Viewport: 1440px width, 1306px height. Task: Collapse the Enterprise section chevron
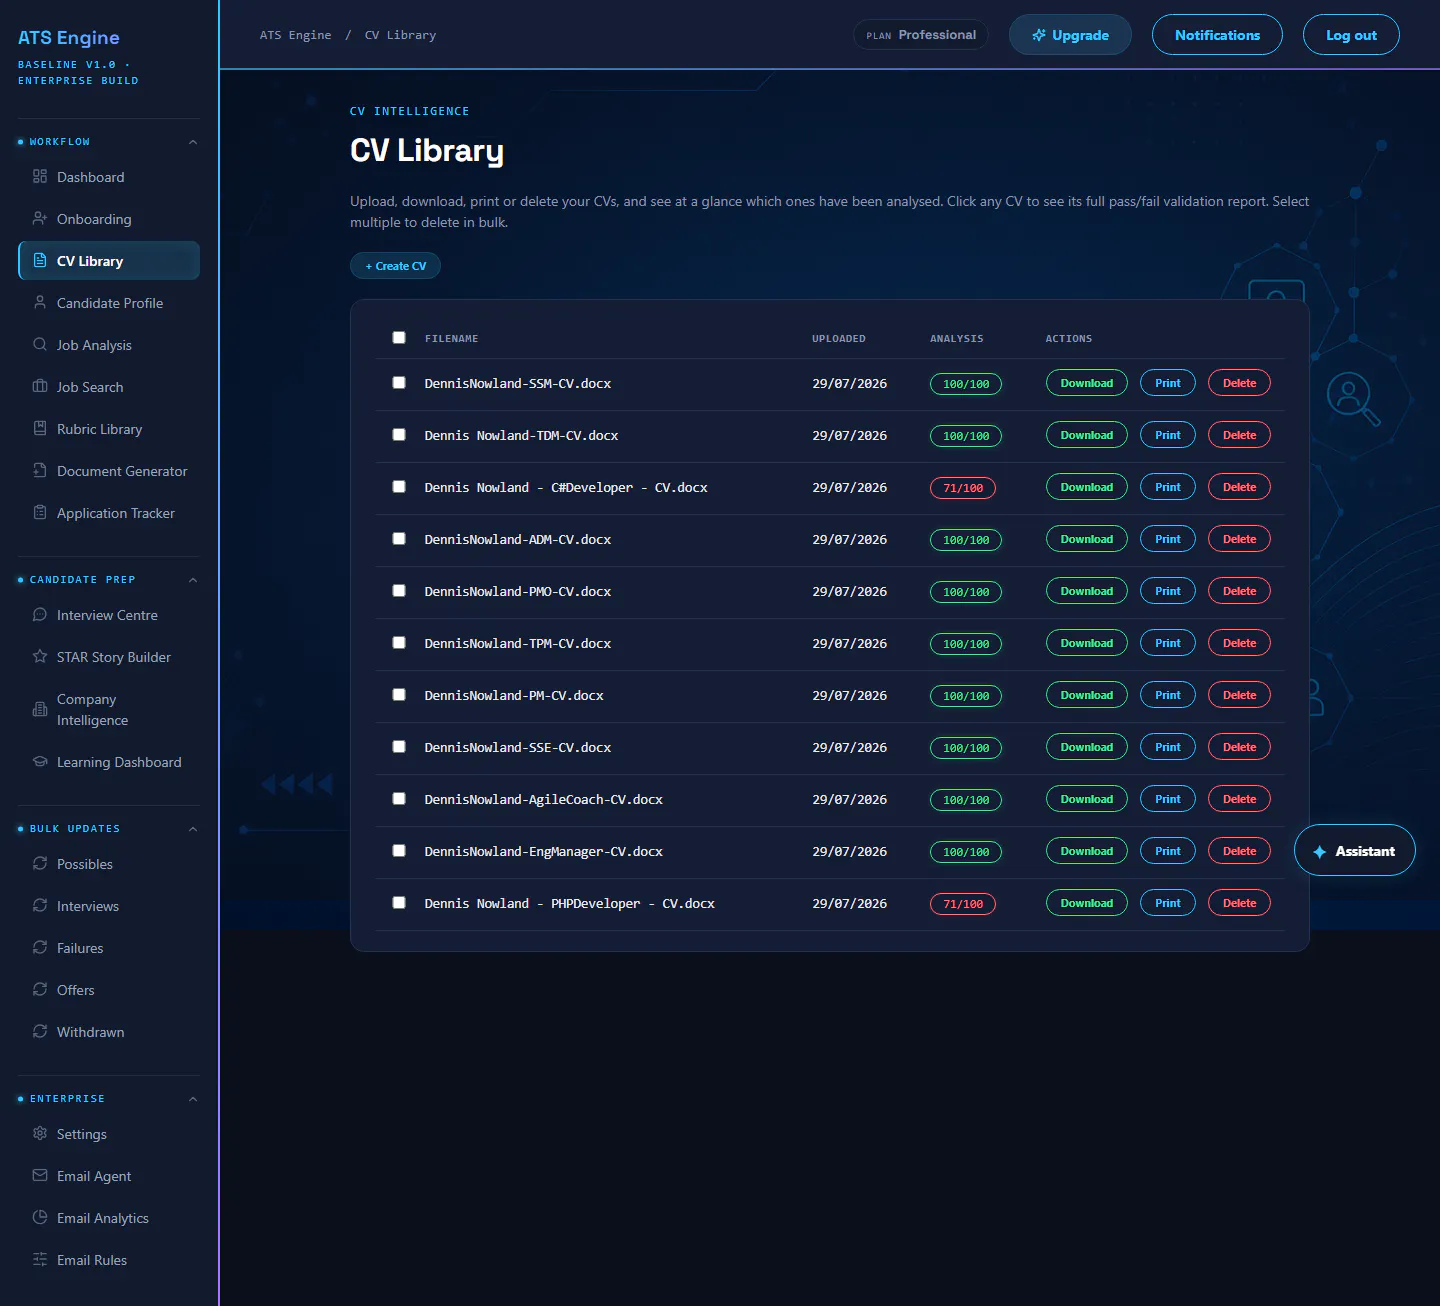[193, 1099]
